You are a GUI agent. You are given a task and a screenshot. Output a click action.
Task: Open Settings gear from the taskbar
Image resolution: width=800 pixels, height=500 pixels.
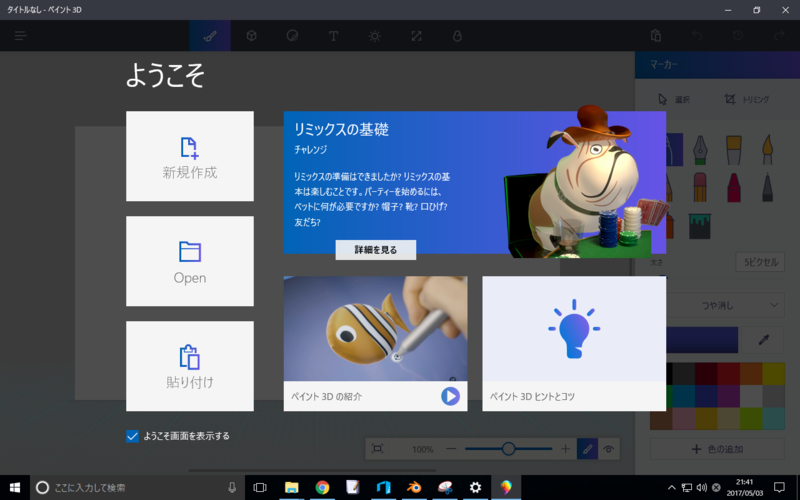[x=475, y=488]
